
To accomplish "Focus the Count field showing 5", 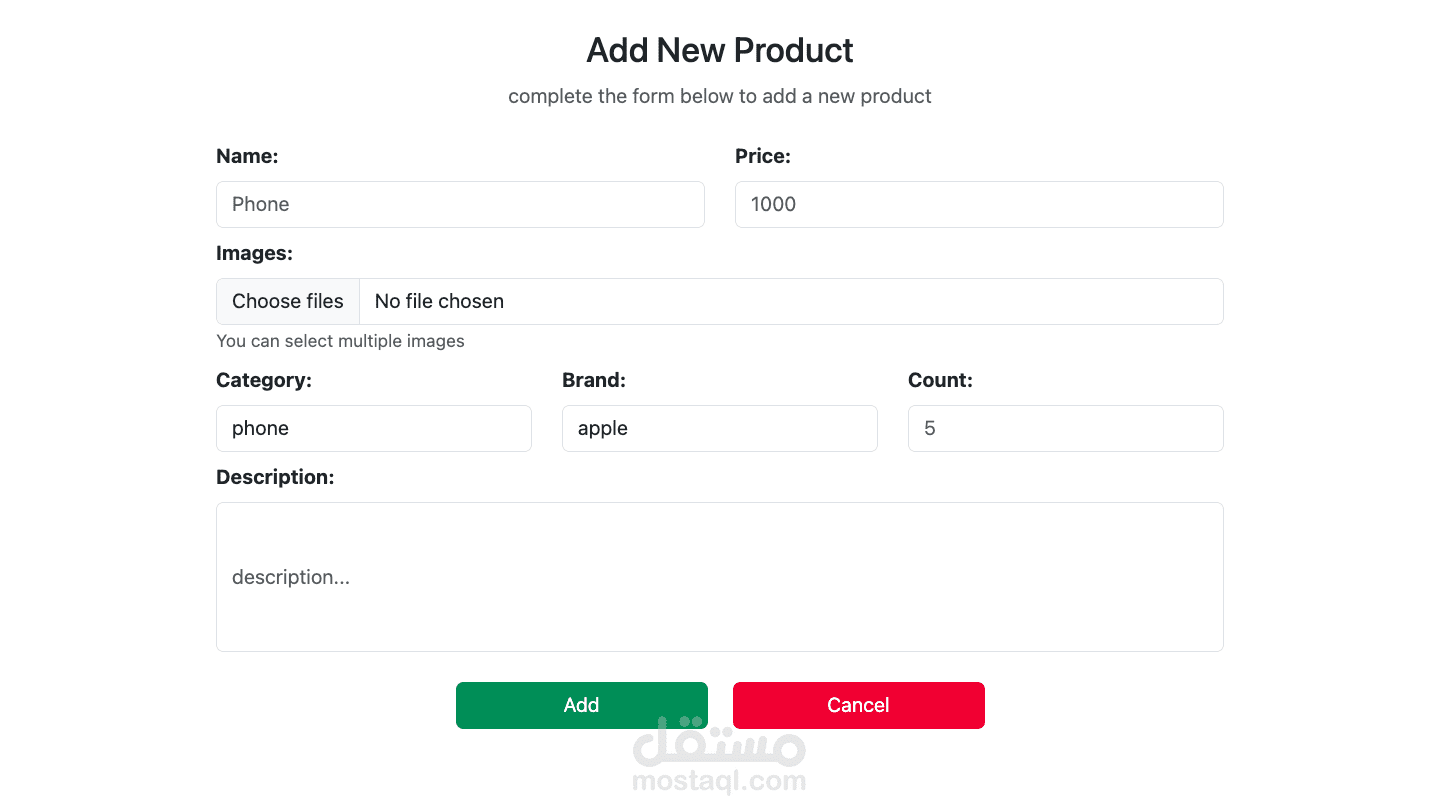I will 1066,428.
